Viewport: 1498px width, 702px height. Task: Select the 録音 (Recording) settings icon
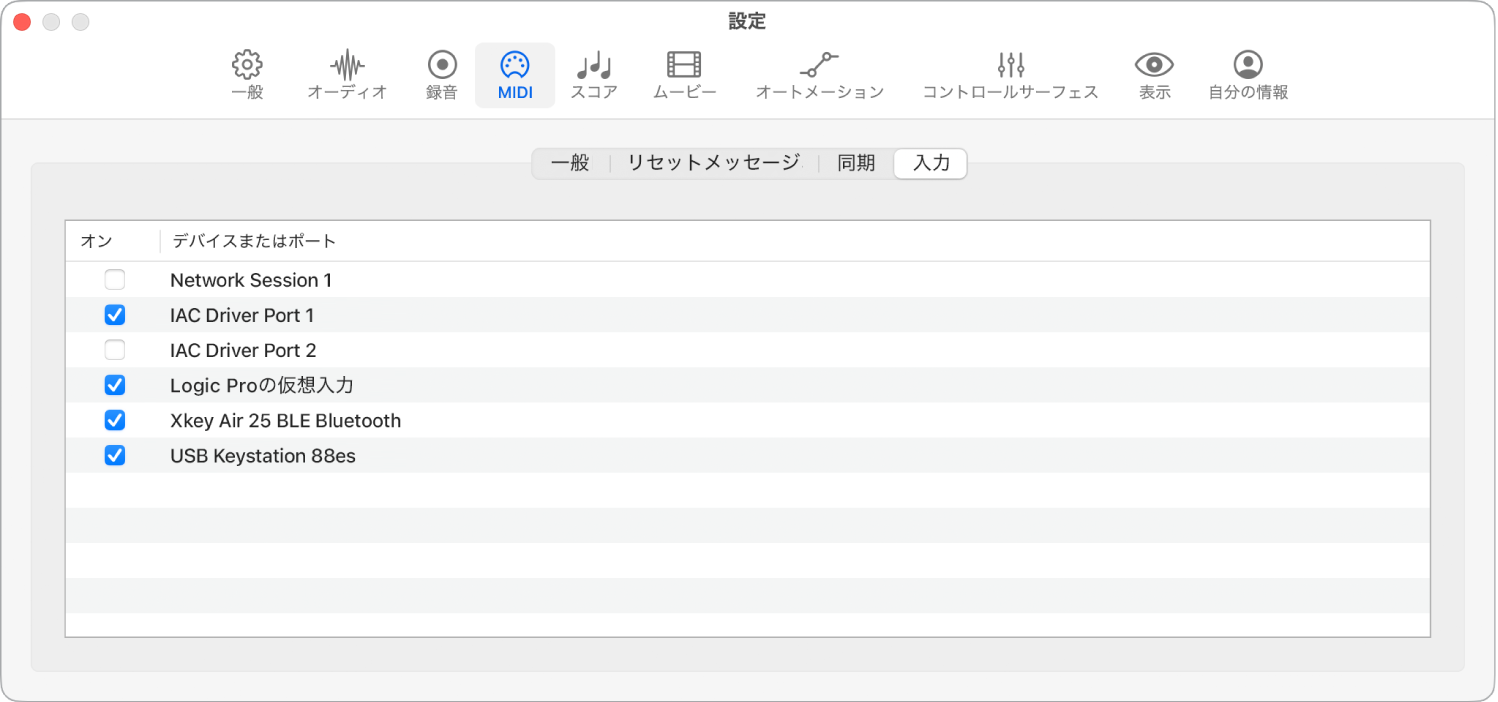click(x=440, y=74)
